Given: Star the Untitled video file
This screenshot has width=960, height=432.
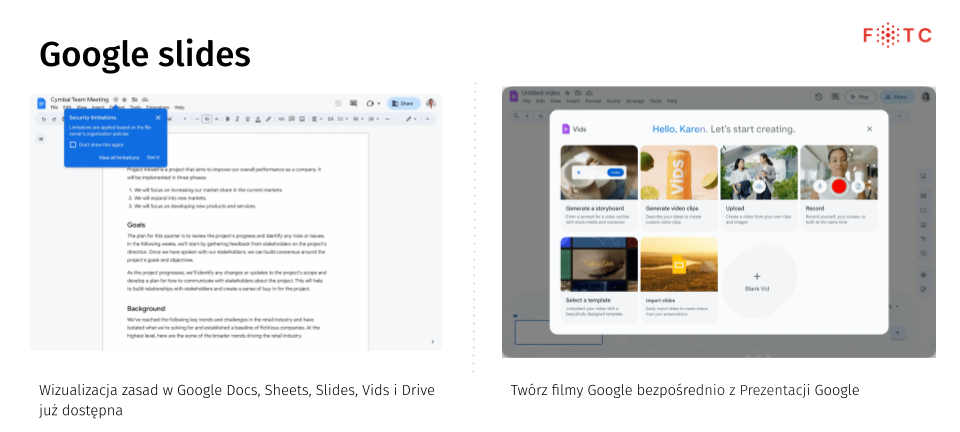Looking at the screenshot, I should click(567, 93).
